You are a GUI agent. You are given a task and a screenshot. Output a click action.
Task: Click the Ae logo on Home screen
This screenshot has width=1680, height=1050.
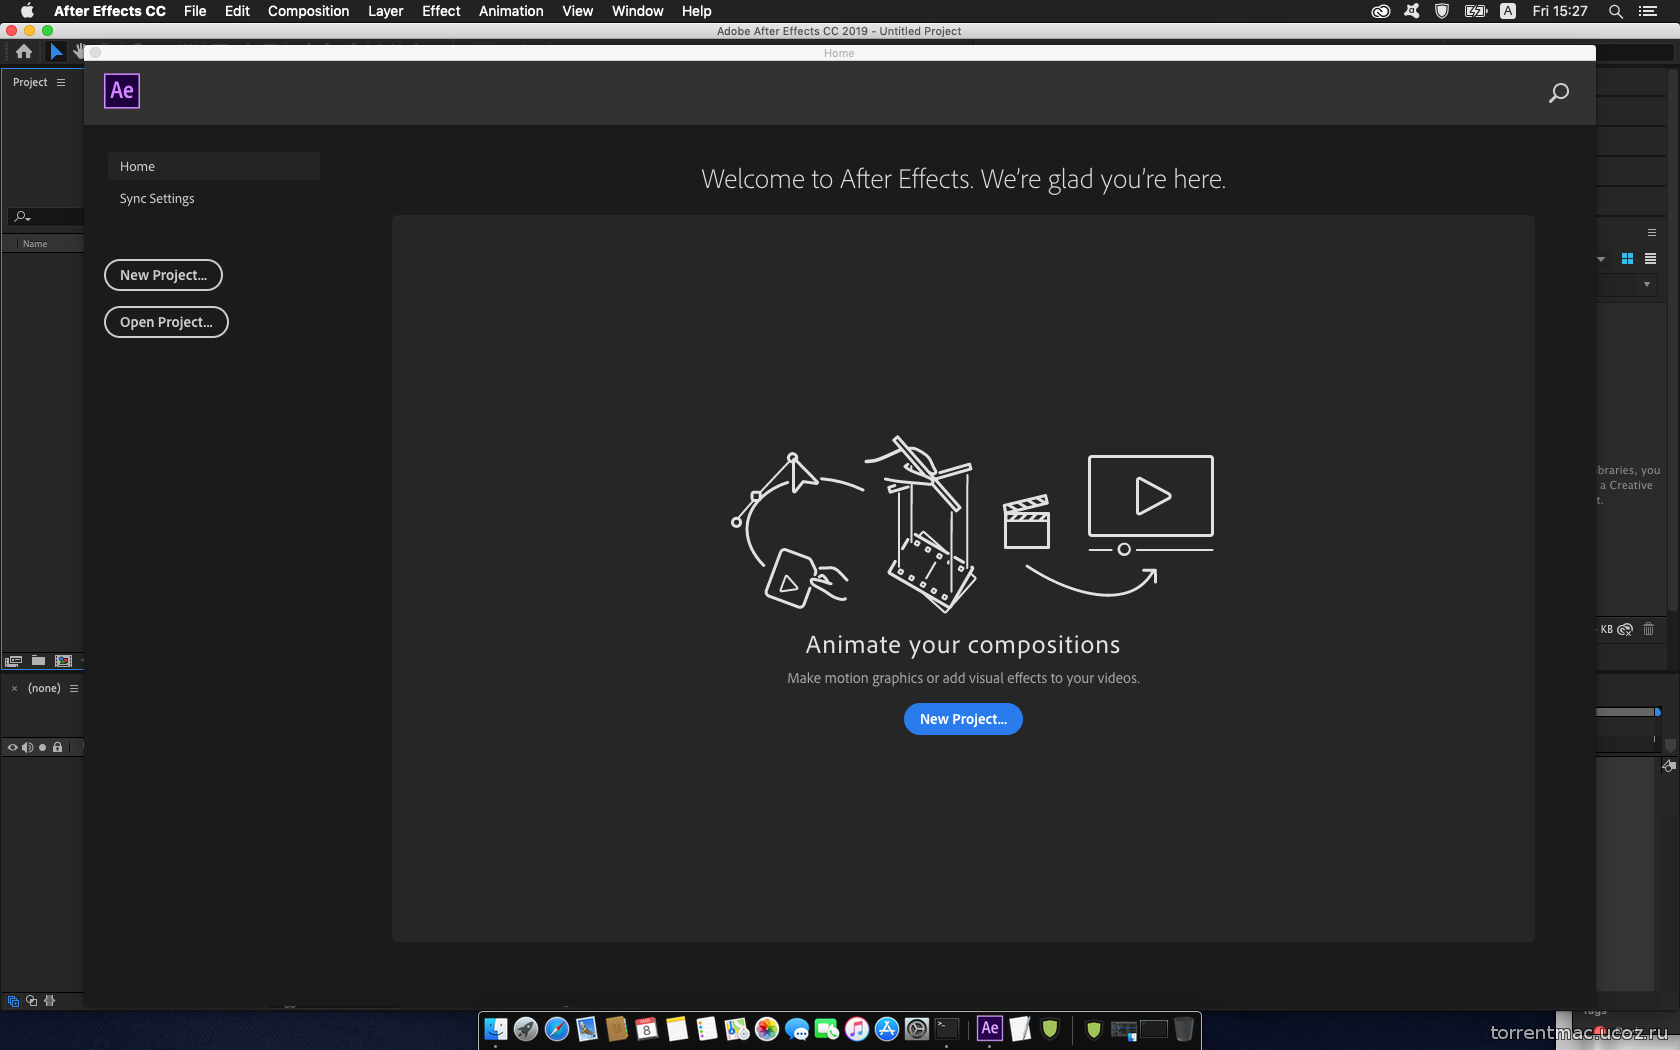(122, 91)
